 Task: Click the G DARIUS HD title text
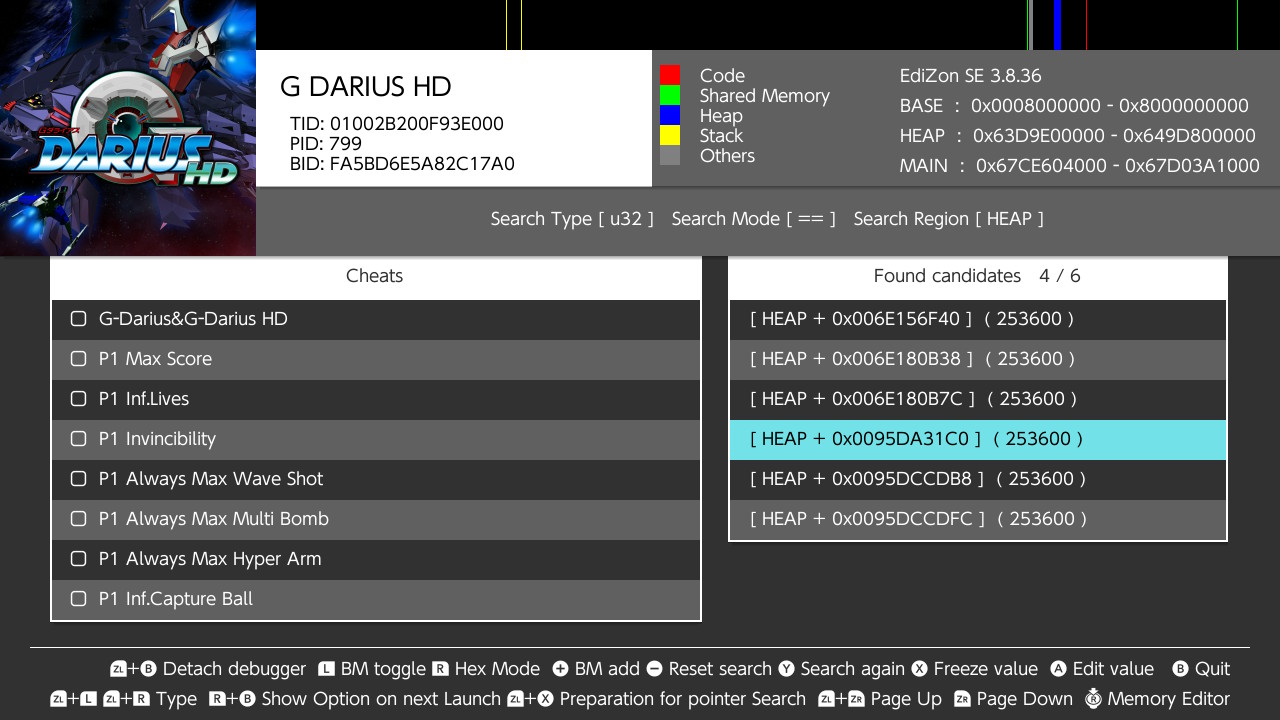(x=366, y=87)
